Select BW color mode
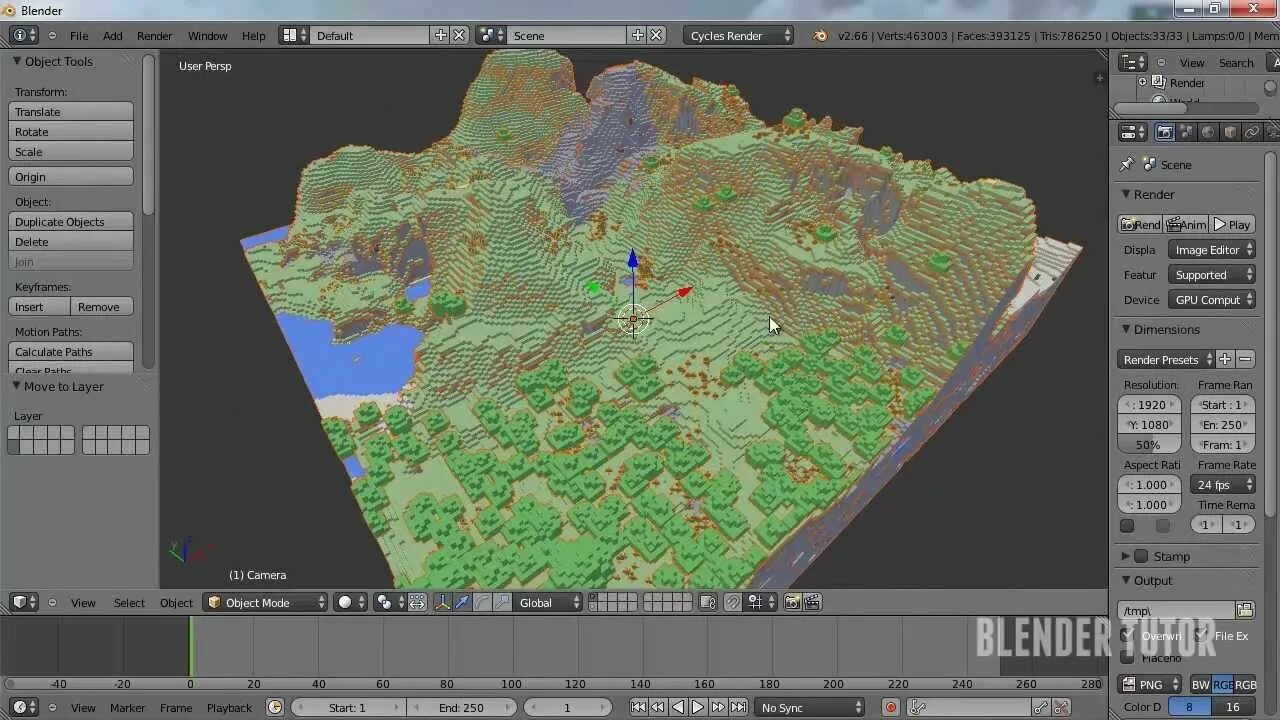1280x720 pixels. click(x=1200, y=684)
